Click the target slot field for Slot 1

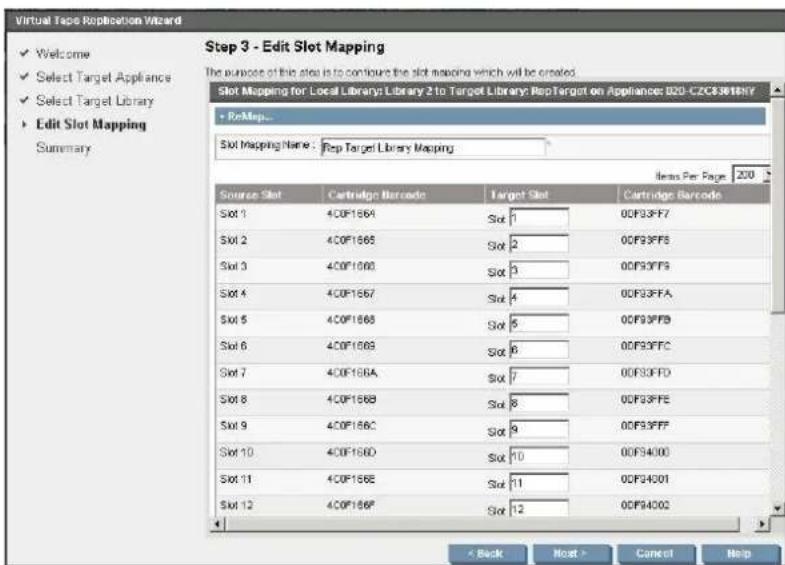(x=539, y=217)
